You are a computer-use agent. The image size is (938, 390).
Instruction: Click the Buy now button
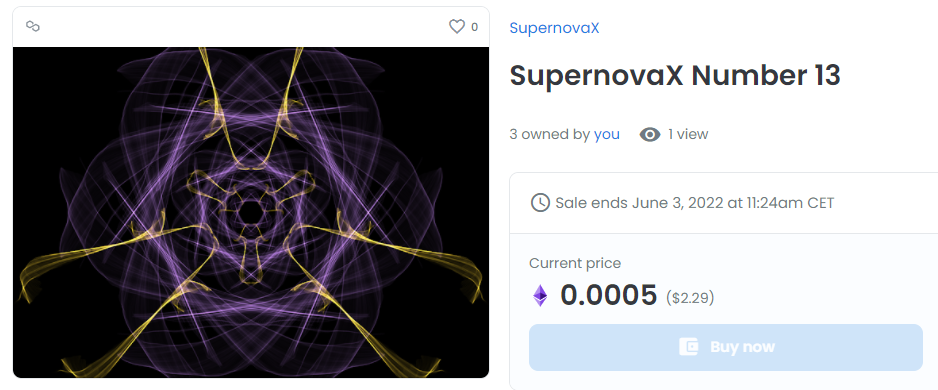(x=726, y=348)
